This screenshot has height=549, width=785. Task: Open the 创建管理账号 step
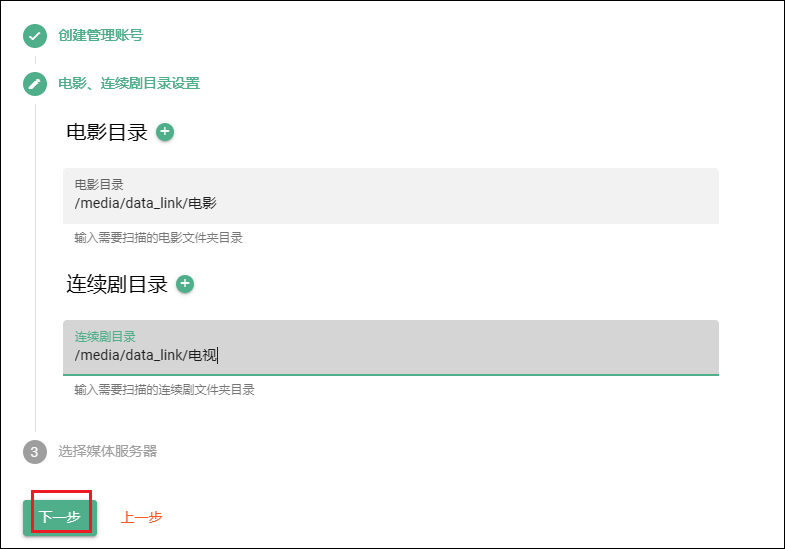[x=100, y=36]
